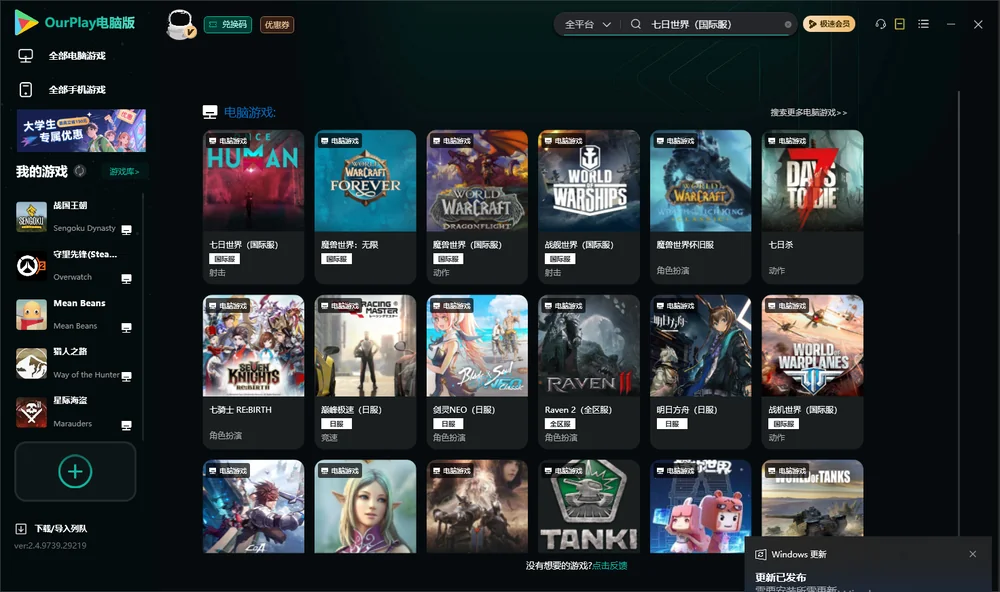
Task: Open the 游戏库> game library expander
Action: click(x=124, y=171)
